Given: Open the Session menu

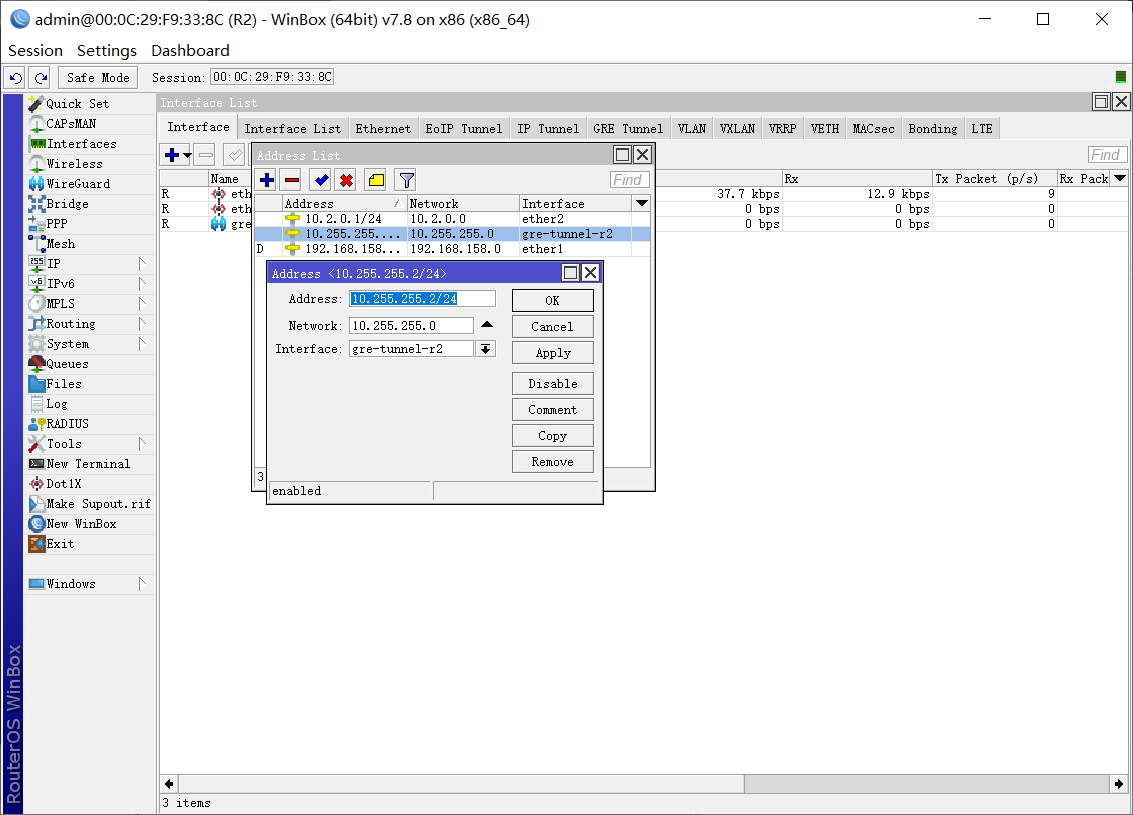Looking at the screenshot, I should (x=35, y=51).
